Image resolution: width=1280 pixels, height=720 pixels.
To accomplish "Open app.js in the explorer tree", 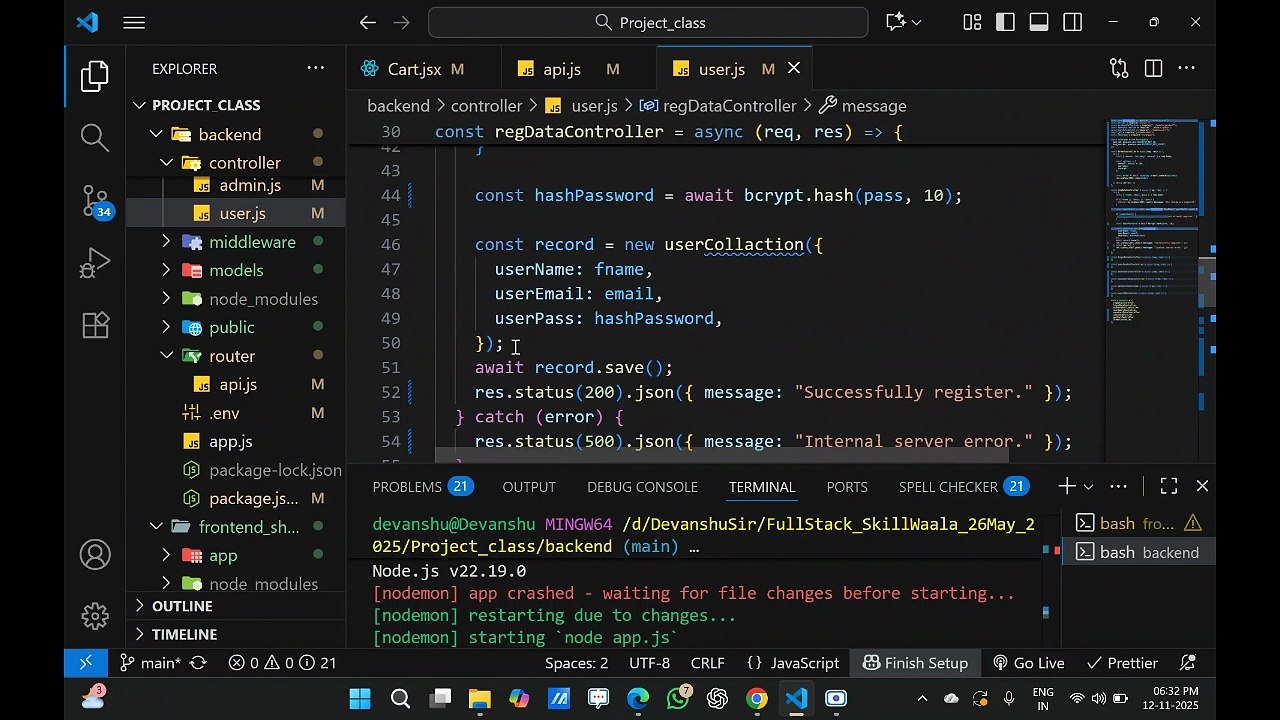I will click(236, 441).
